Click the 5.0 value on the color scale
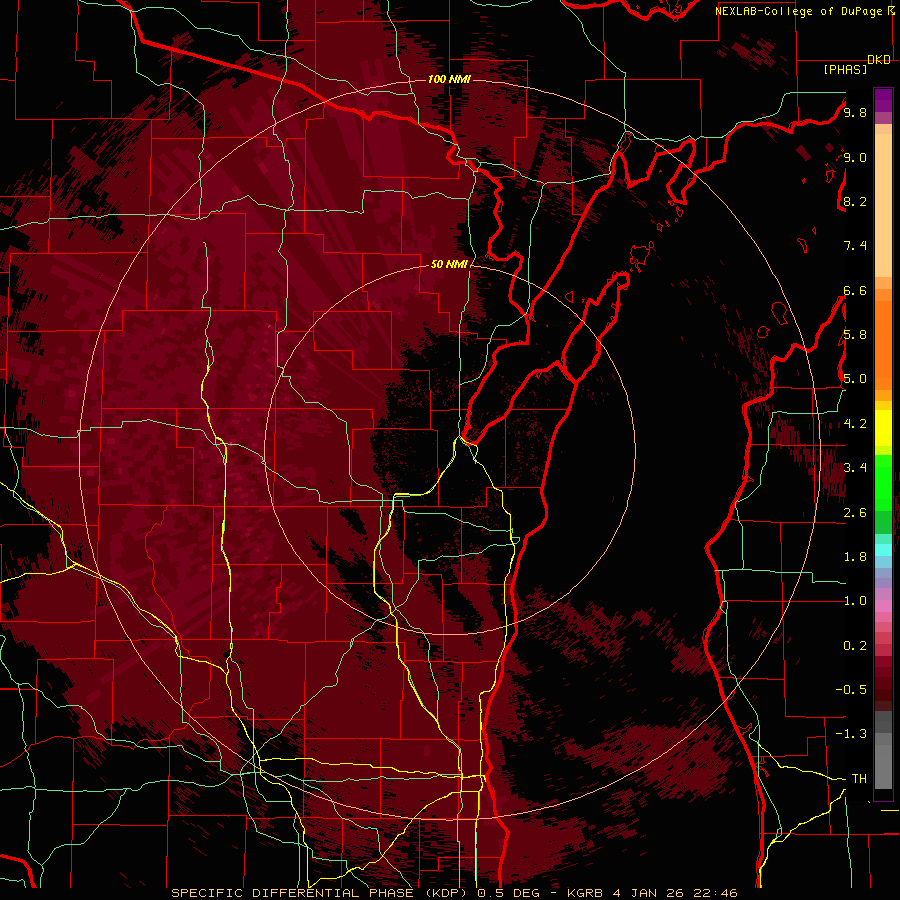Screen dimensions: 900x900 click(855, 379)
